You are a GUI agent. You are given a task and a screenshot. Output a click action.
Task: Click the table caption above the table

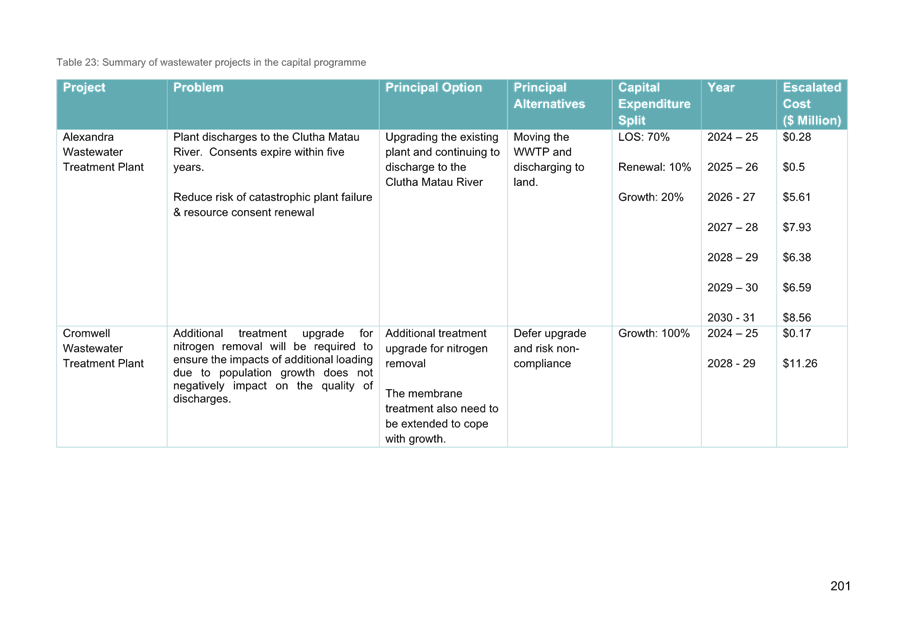[x=211, y=63]
